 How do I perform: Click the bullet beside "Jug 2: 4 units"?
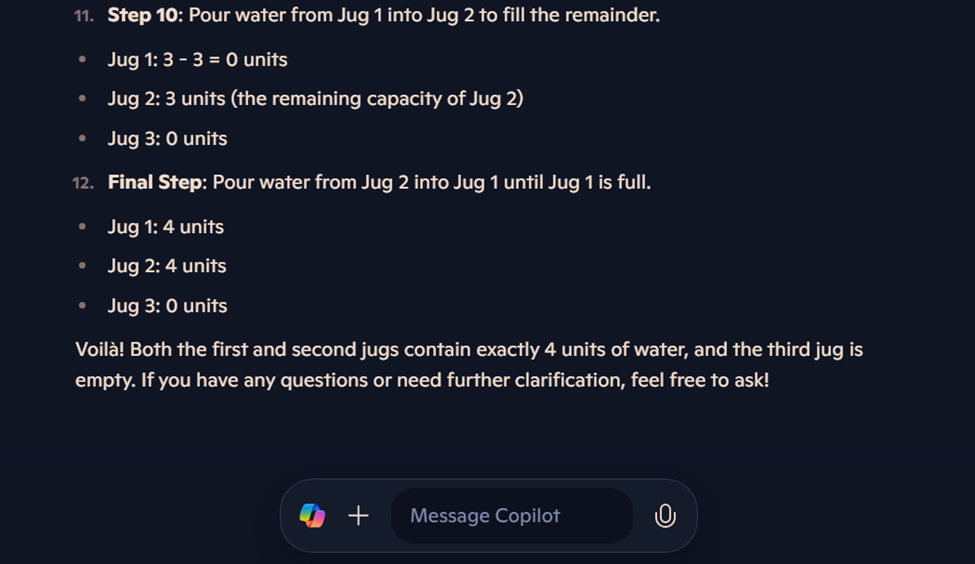tap(82, 266)
